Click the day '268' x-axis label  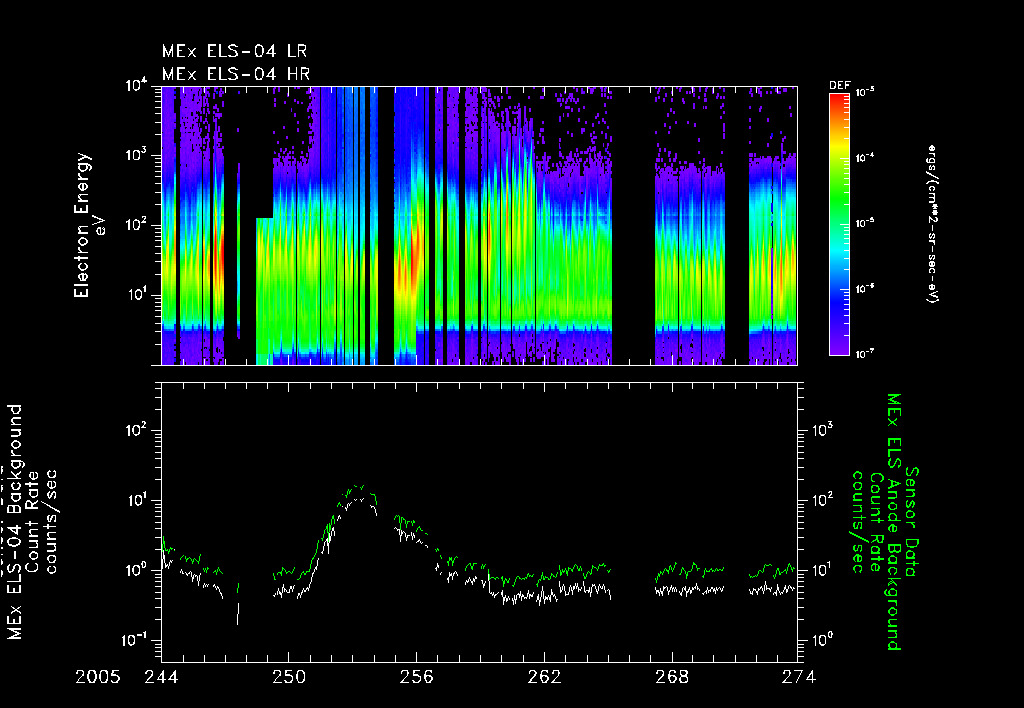671,677
